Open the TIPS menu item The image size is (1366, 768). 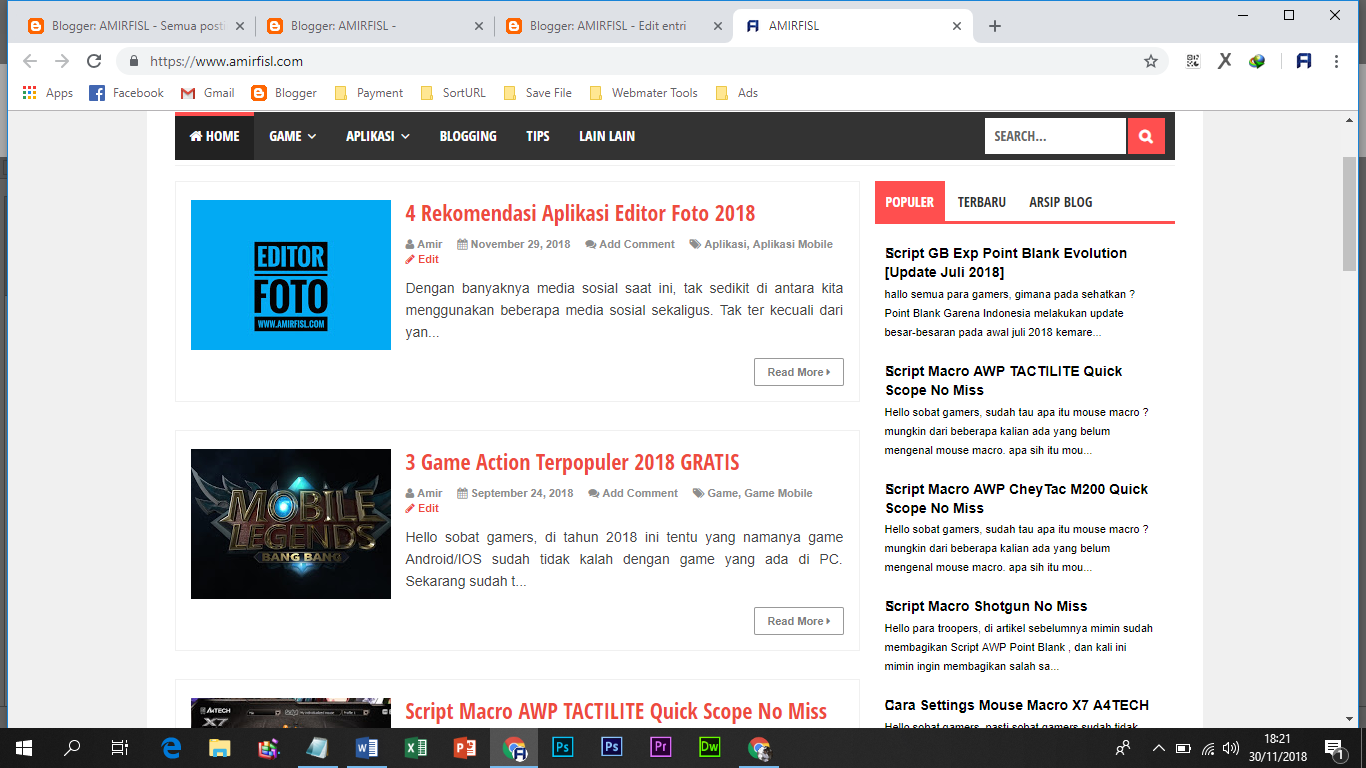click(538, 136)
